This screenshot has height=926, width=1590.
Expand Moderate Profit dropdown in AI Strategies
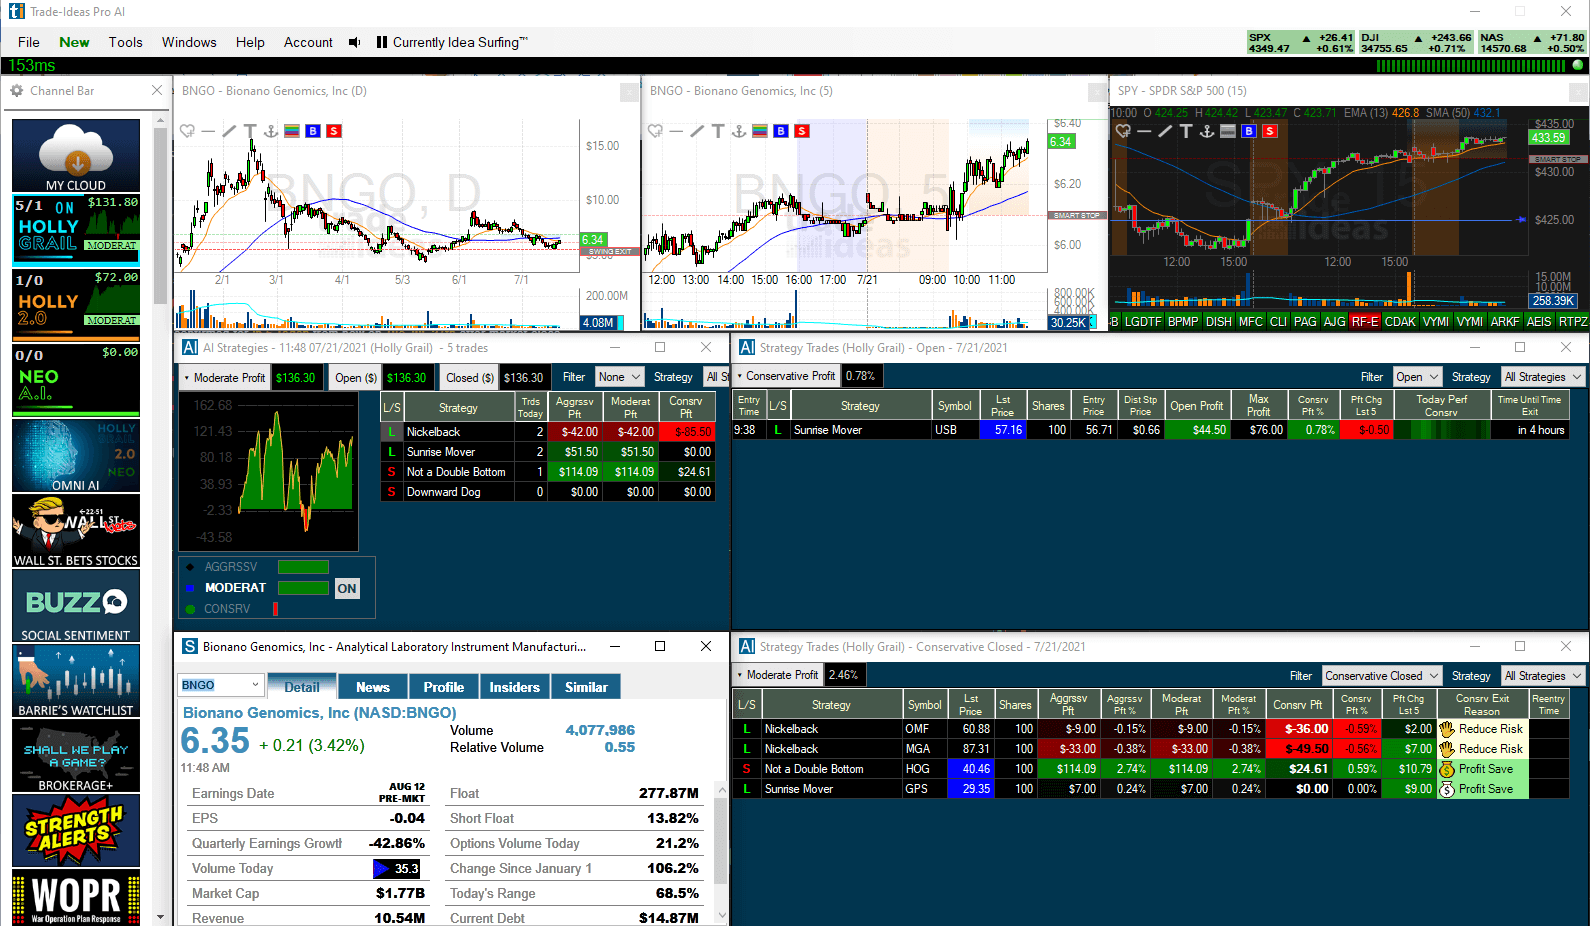click(x=223, y=377)
